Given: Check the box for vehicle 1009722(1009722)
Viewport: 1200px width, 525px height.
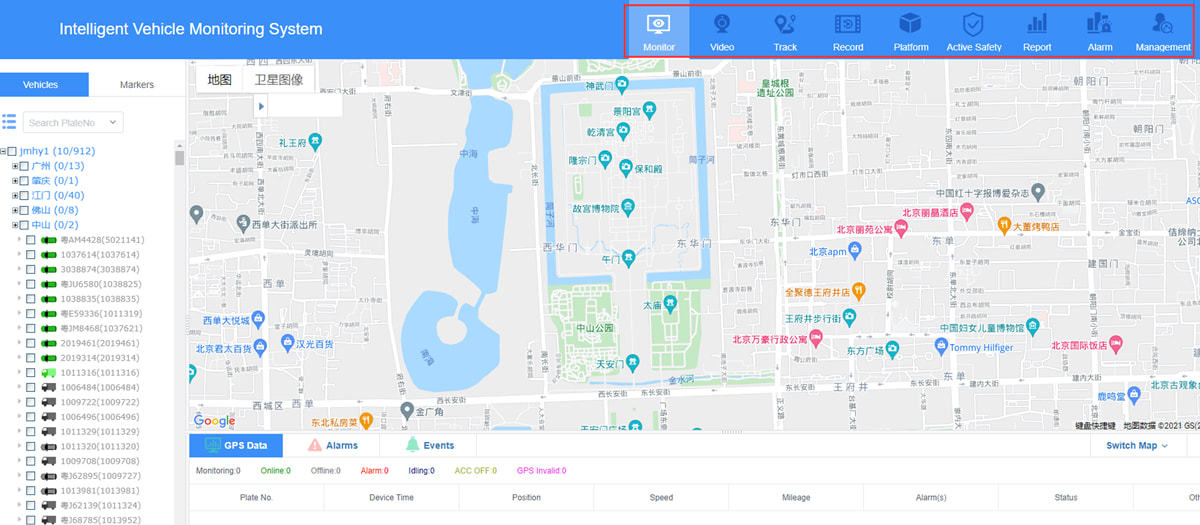Looking at the screenshot, I should tap(31, 402).
